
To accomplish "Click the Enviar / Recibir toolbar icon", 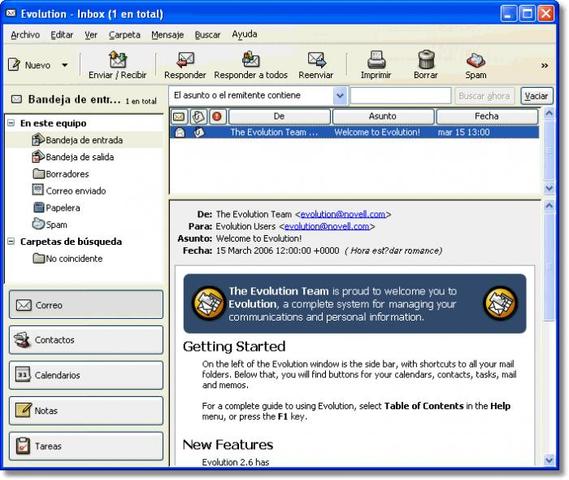I will point(118,59).
